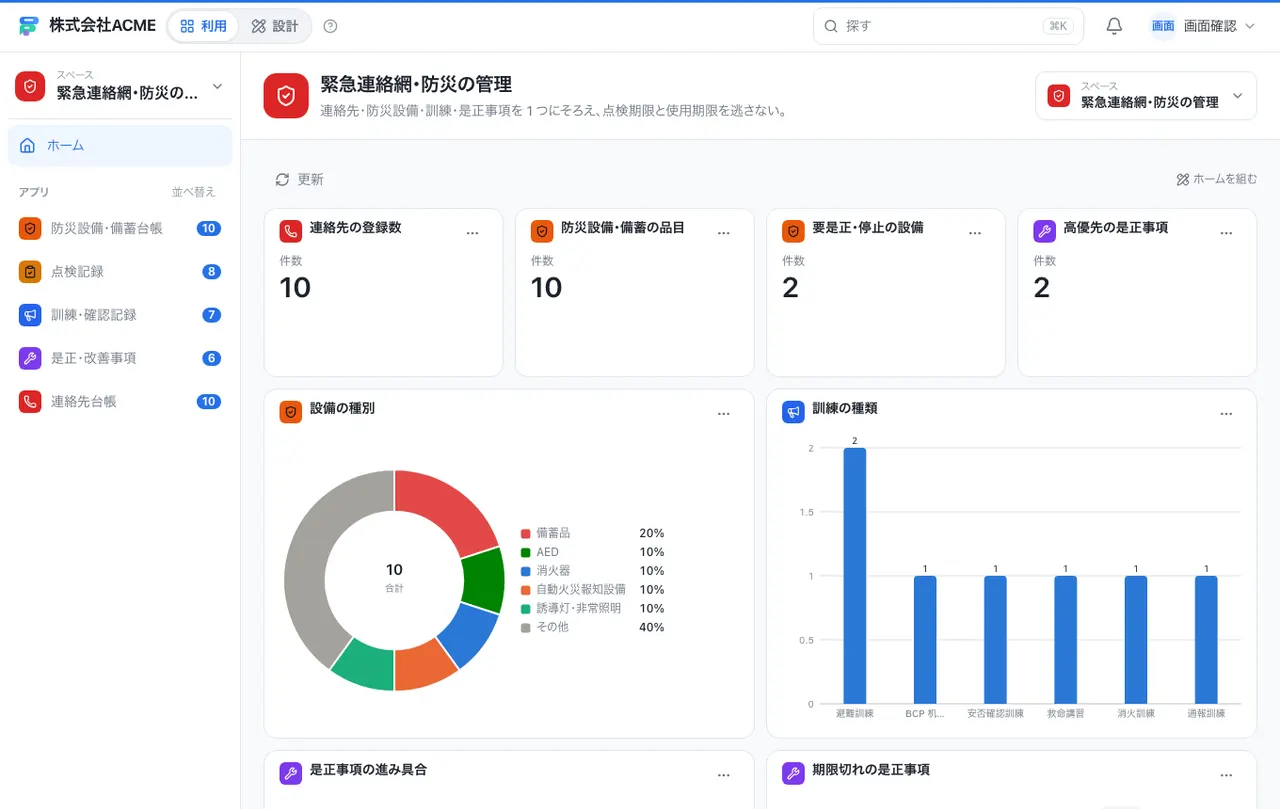
Task: Click the red shield icon beside the page title
Action: click(x=286, y=95)
